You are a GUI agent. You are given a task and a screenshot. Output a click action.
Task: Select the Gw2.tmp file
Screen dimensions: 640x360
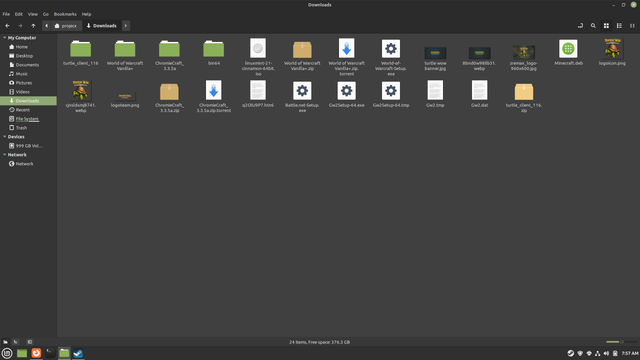435,94
